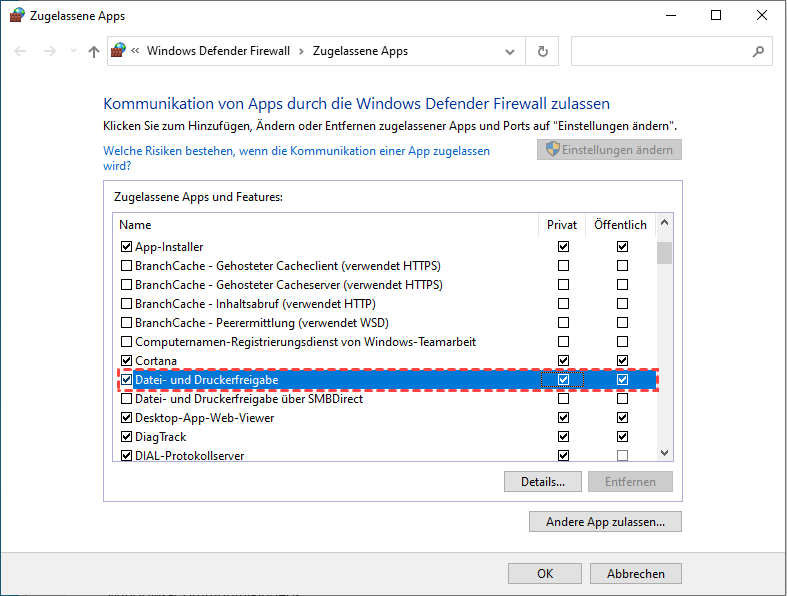Viewport: 787px width, 596px height.
Task: Click Andere App zulassen... button
Action: [x=605, y=522]
